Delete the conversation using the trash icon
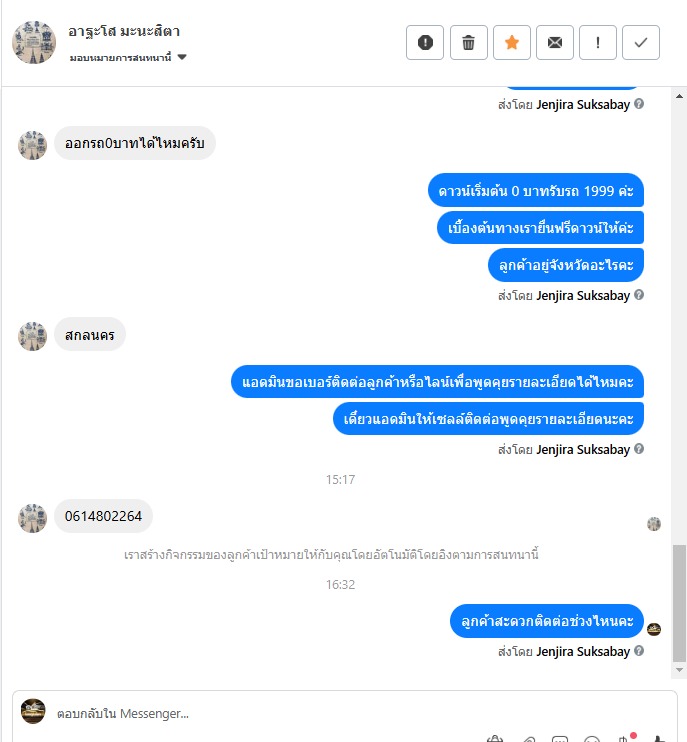The width and height of the screenshot is (687, 742). [468, 43]
